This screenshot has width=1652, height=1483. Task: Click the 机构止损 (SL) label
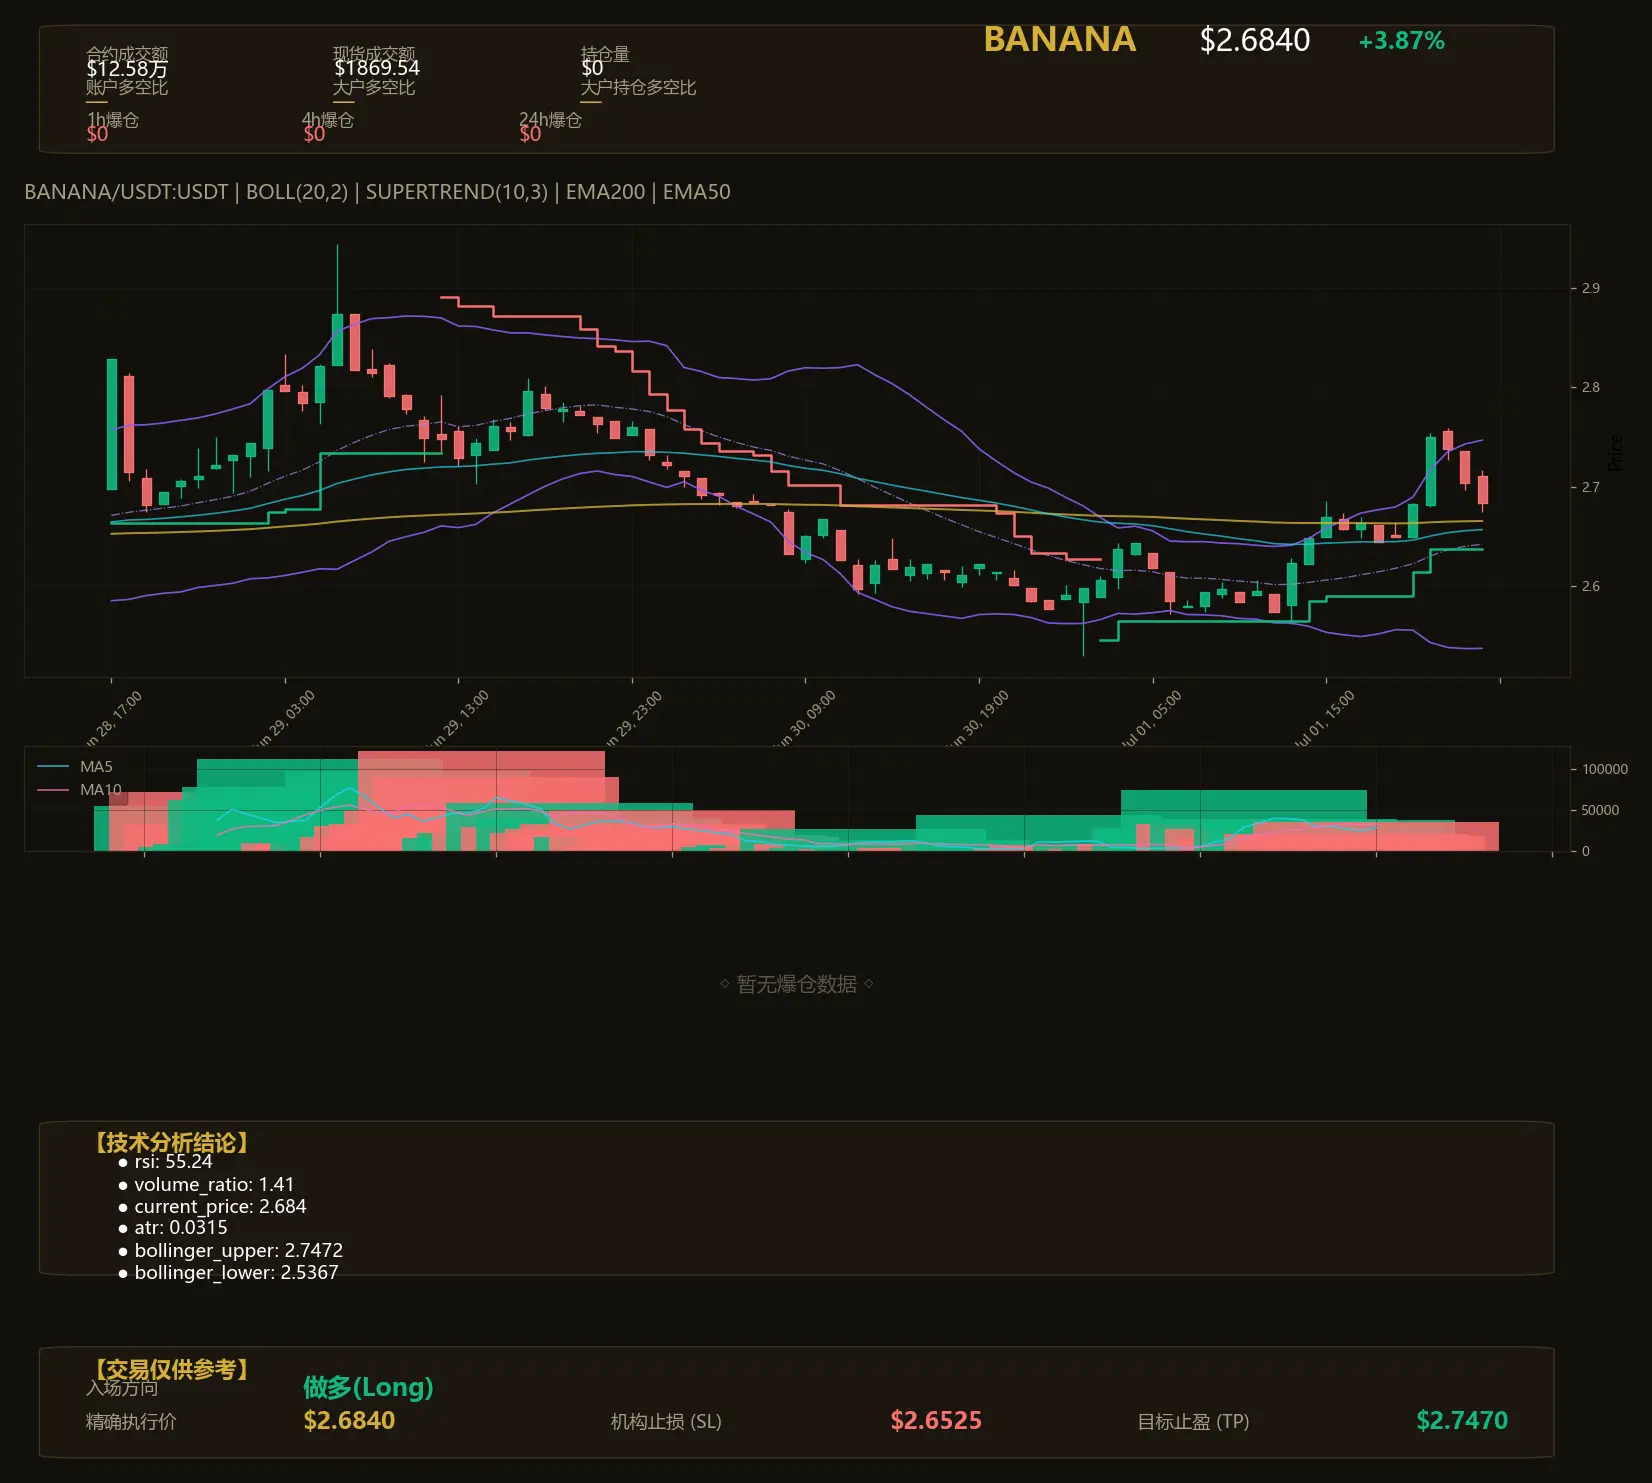point(666,1421)
